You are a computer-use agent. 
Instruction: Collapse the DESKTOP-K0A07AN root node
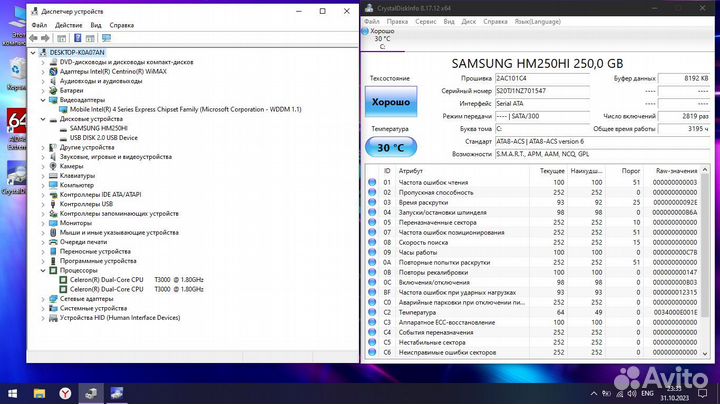pyautogui.click(x=33, y=53)
